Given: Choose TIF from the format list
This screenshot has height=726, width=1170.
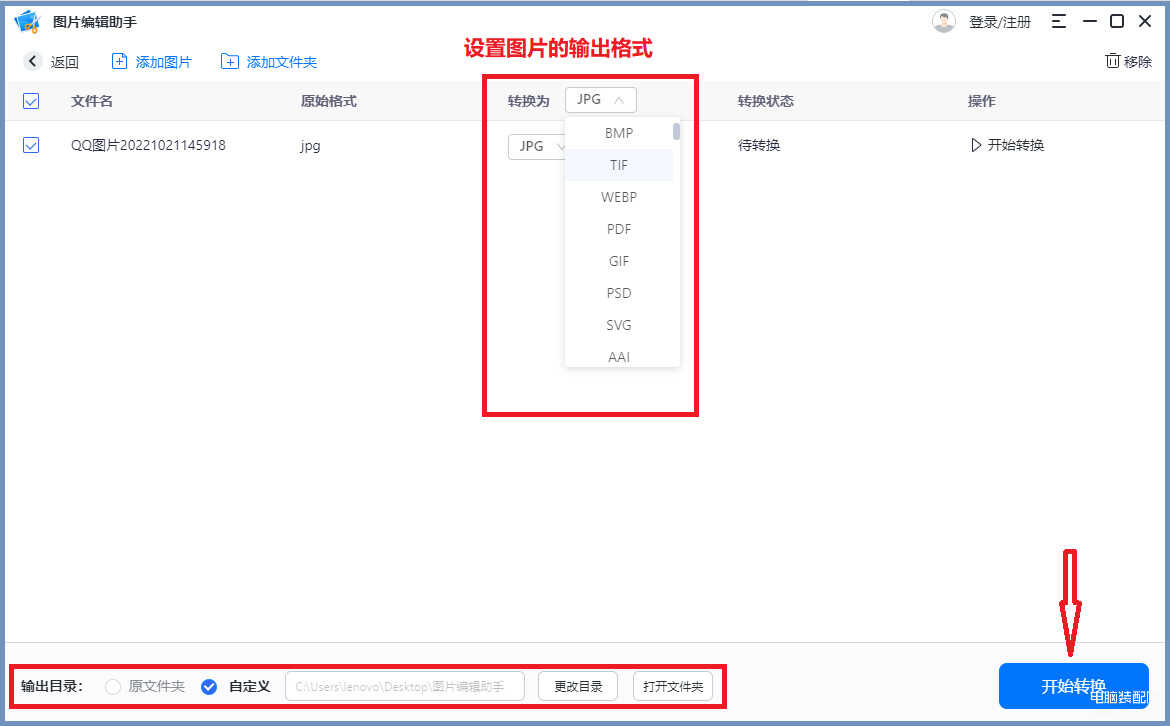Looking at the screenshot, I should 619,165.
